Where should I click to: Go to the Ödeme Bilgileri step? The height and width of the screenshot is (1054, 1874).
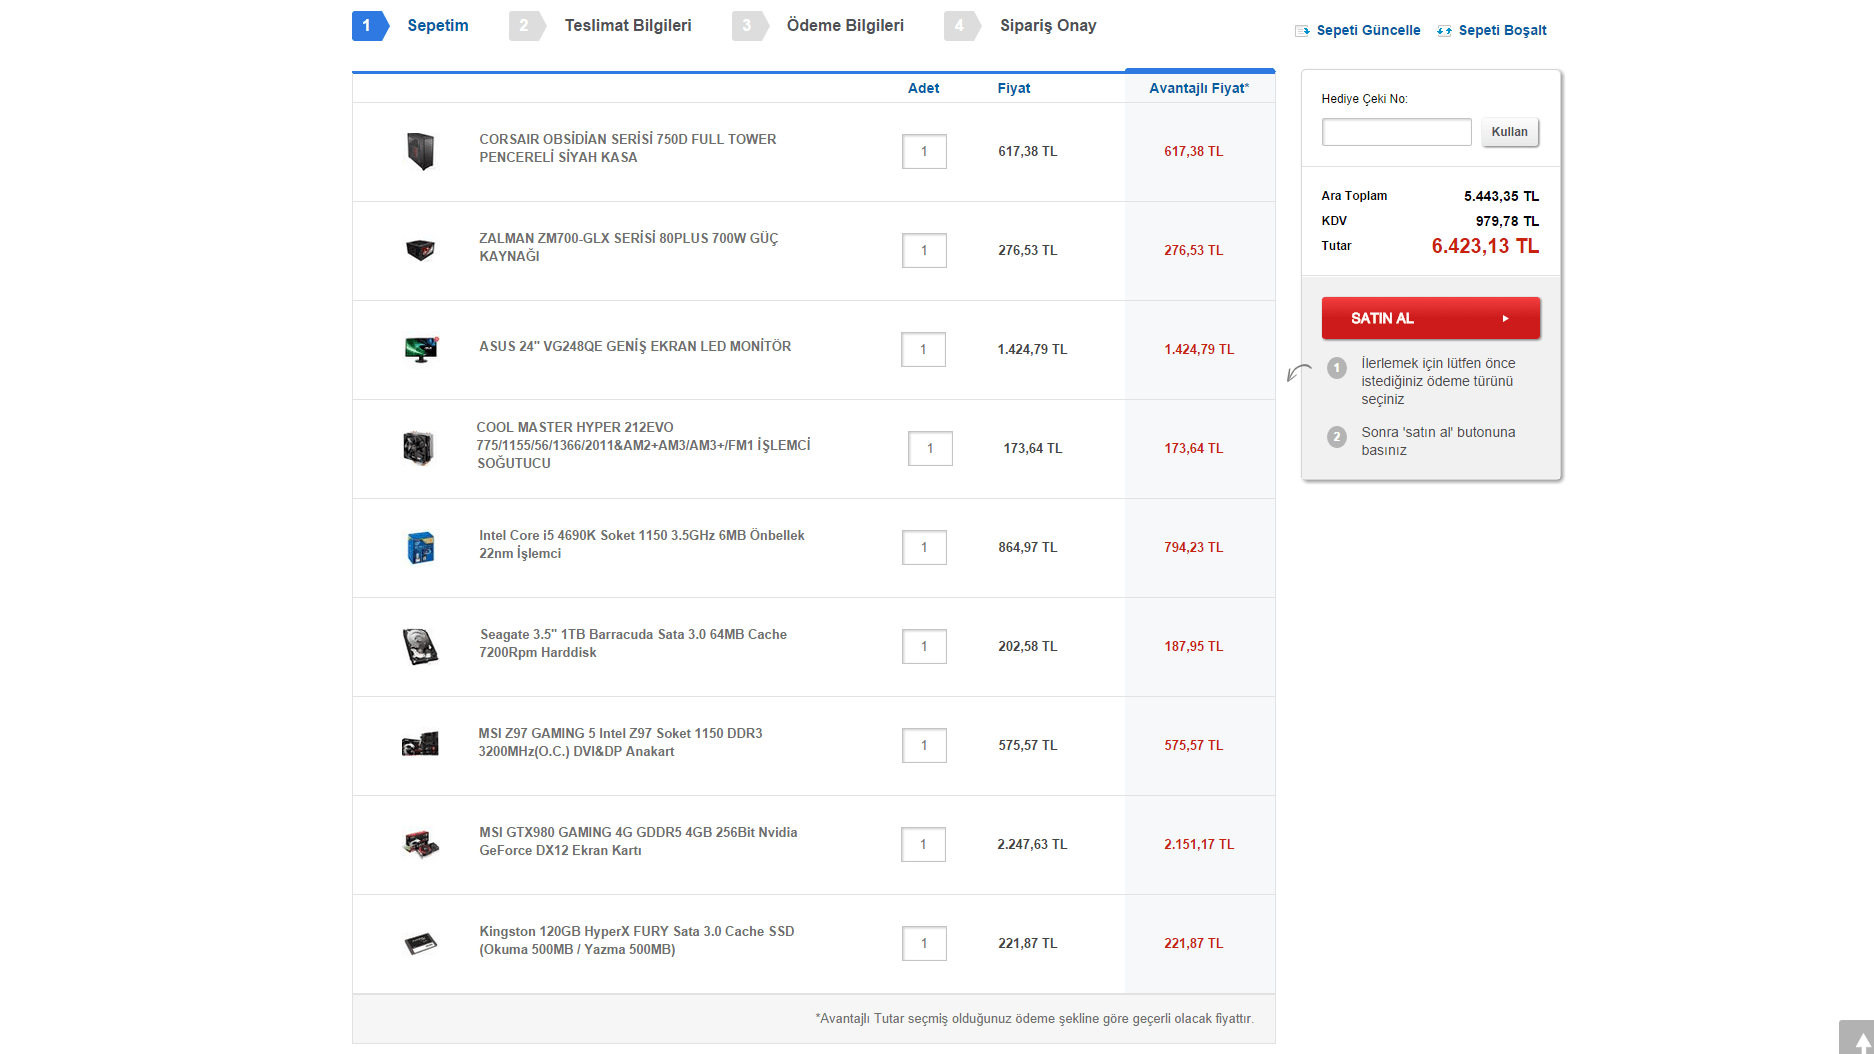click(844, 26)
